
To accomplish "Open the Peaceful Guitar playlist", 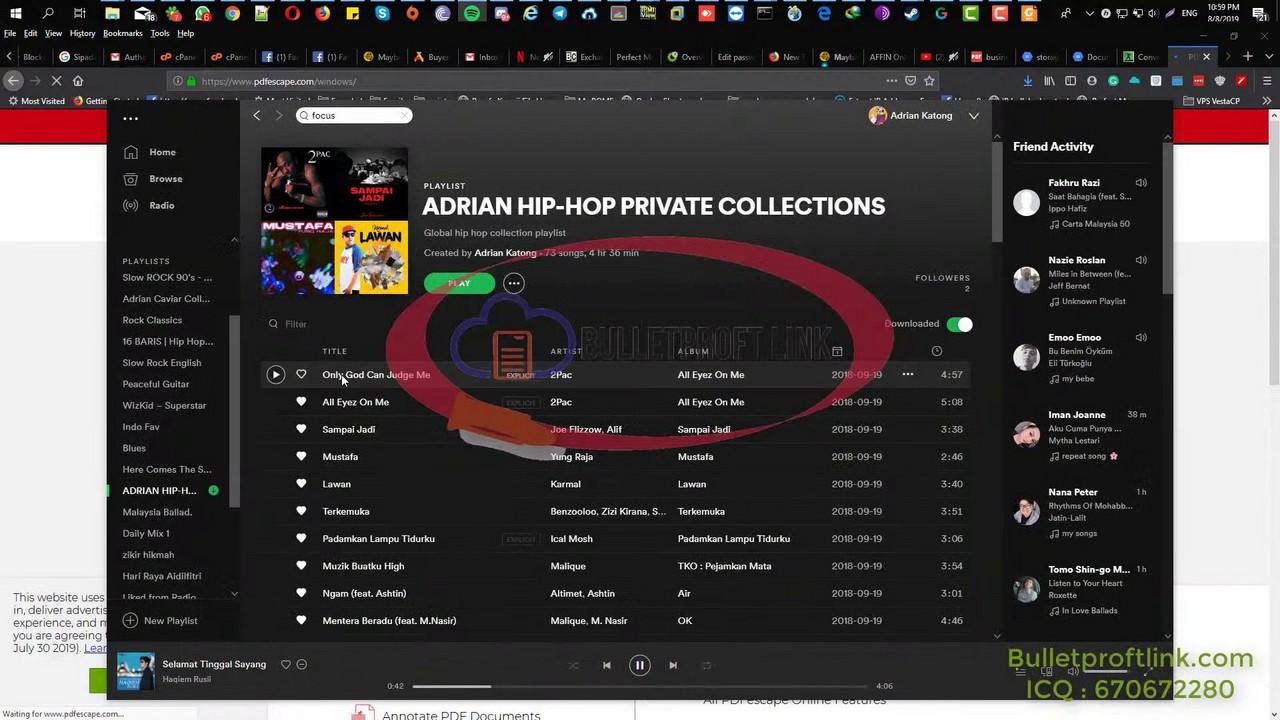I will 156,384.
